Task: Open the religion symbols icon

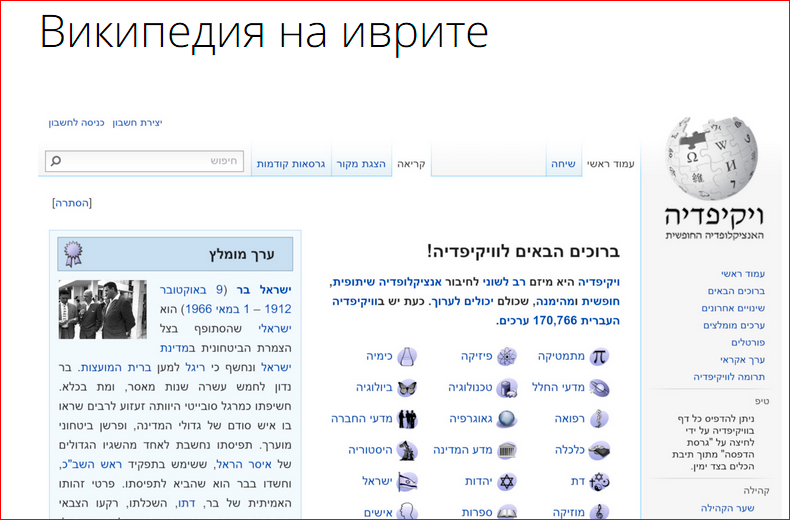Action: point(599,481)
